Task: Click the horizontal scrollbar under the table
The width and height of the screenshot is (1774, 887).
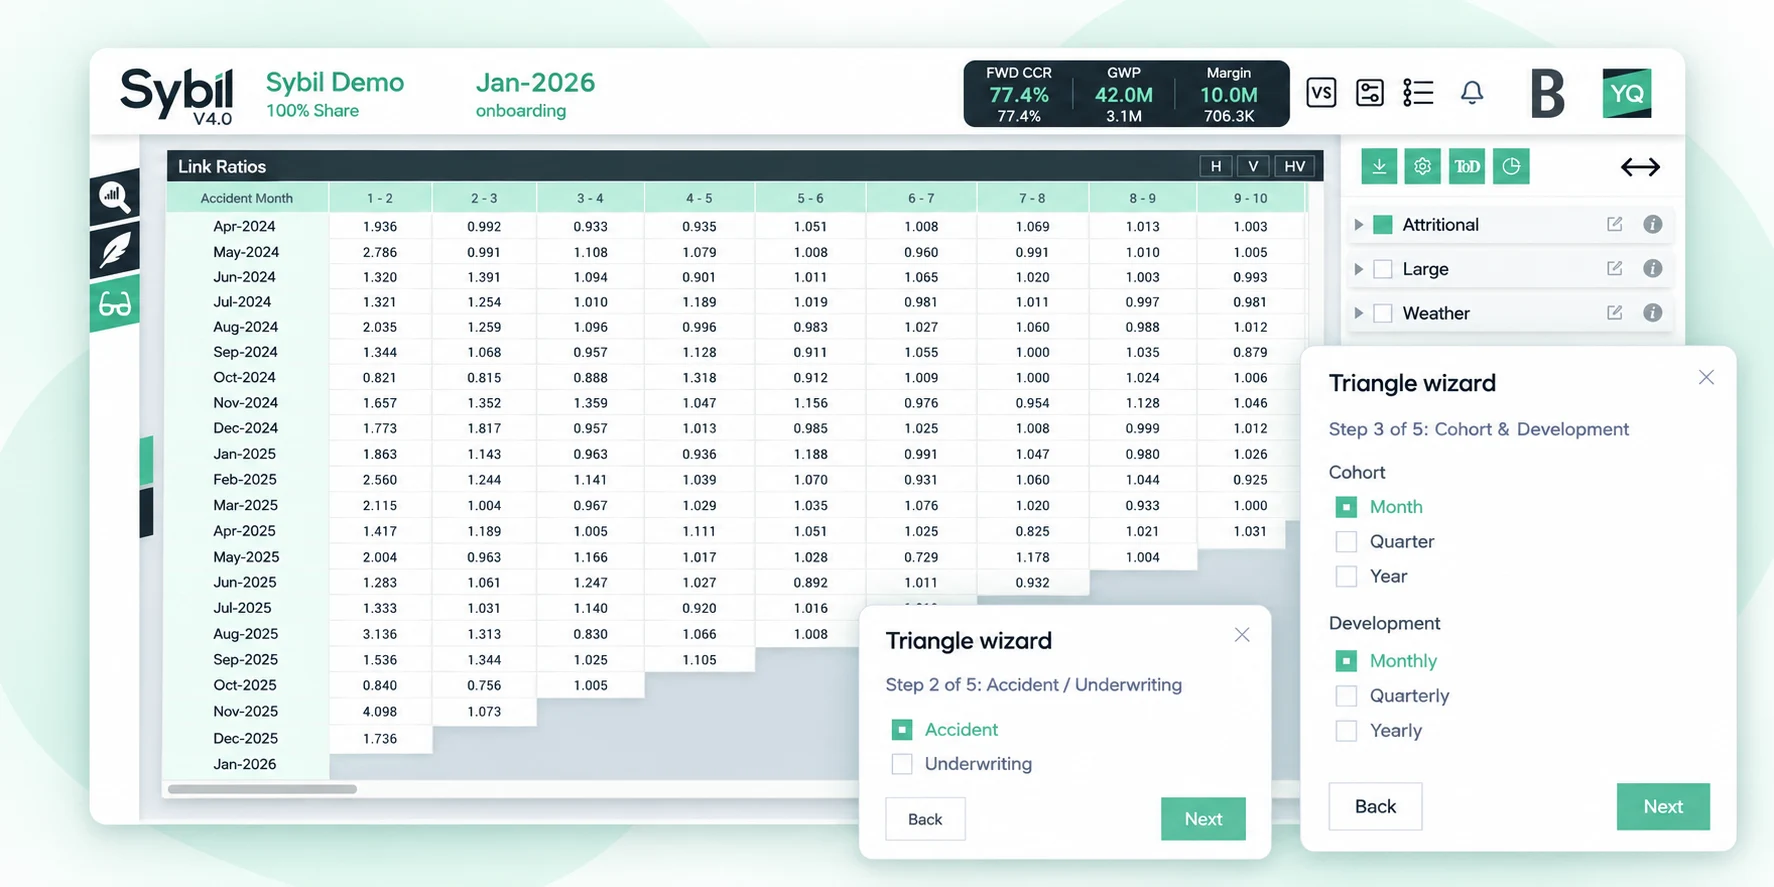Action: point(262,789)
